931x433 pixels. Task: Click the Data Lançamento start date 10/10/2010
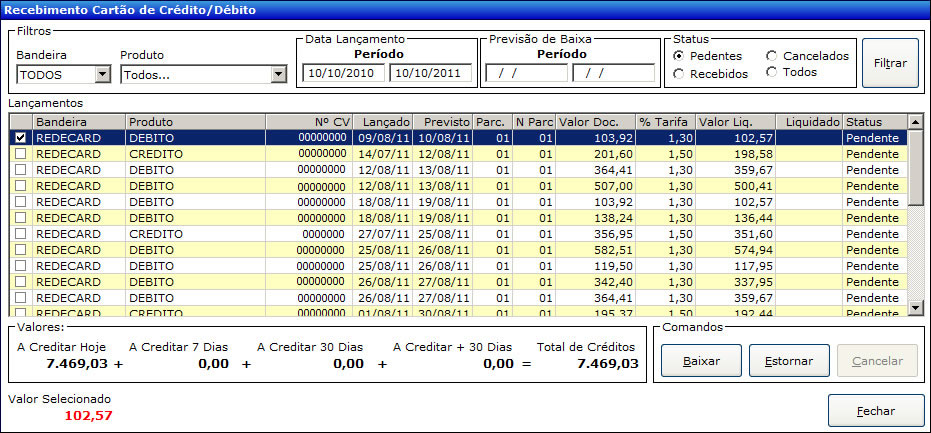[344, 73]
